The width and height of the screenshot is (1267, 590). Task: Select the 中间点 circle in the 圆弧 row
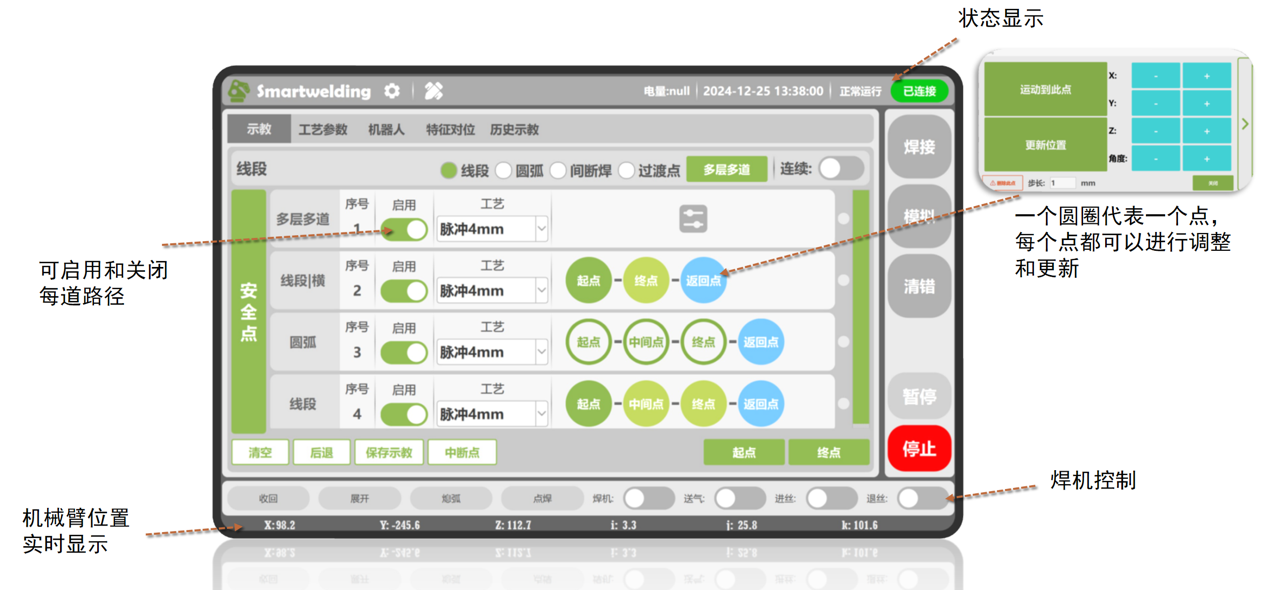click(646, 342)
